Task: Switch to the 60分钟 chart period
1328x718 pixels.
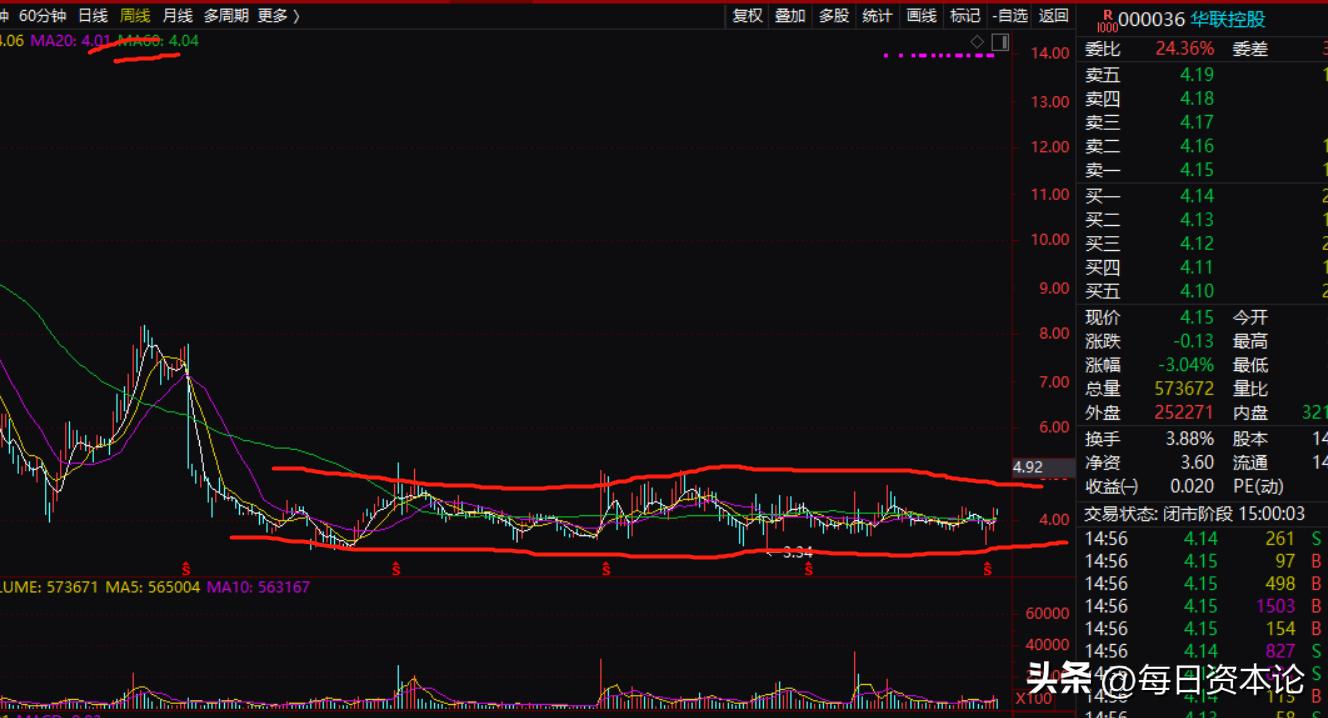Action: [43, 15]
